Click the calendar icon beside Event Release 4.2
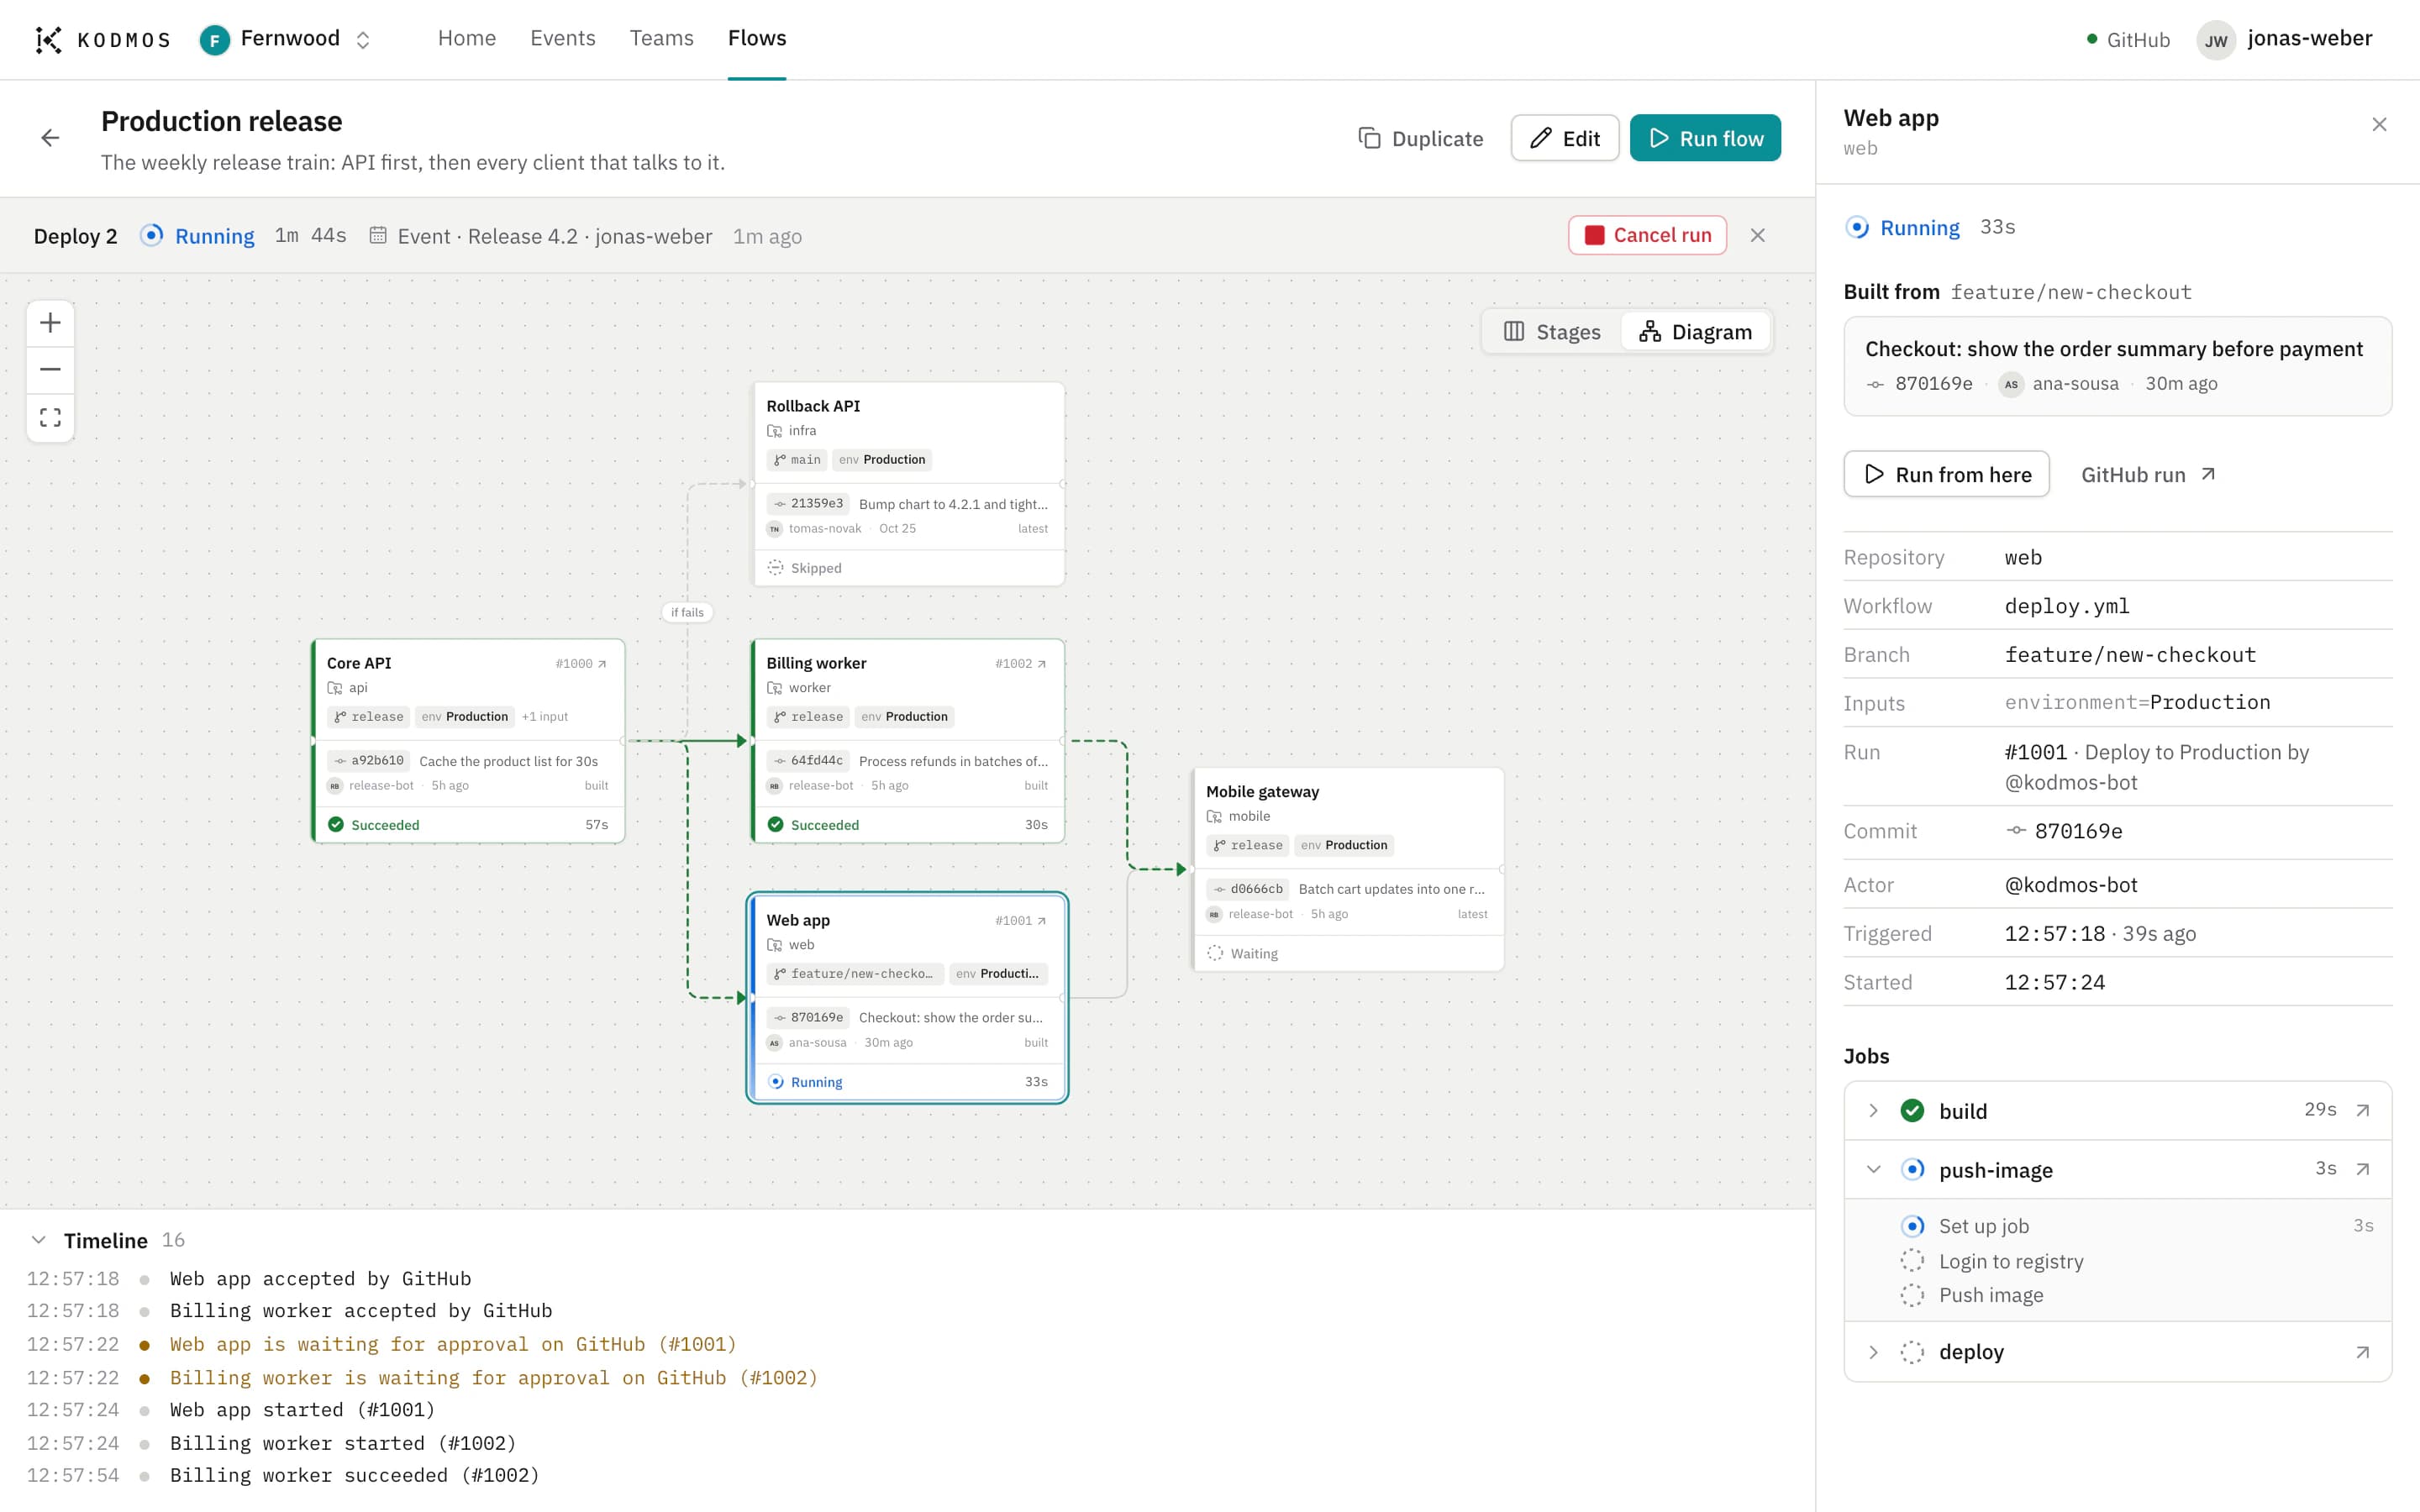Screen dimensions: 2420x1512 tap(378, 236)
